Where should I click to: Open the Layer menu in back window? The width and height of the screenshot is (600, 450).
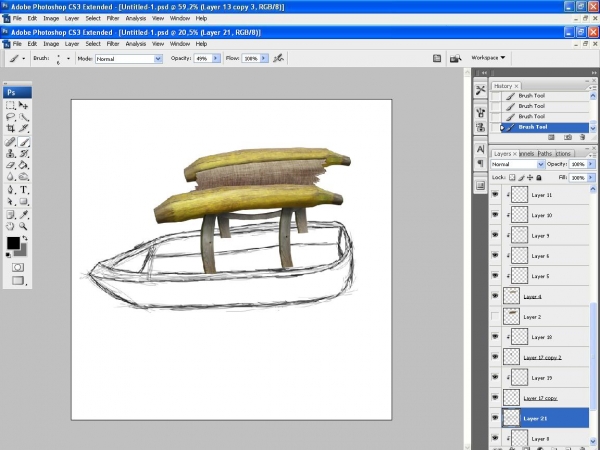point(72,18)
